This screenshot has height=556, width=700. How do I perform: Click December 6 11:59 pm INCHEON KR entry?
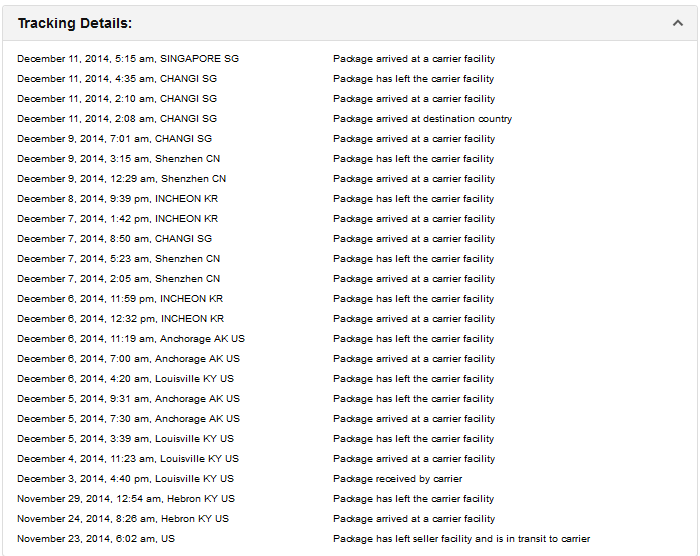point(120,299)
